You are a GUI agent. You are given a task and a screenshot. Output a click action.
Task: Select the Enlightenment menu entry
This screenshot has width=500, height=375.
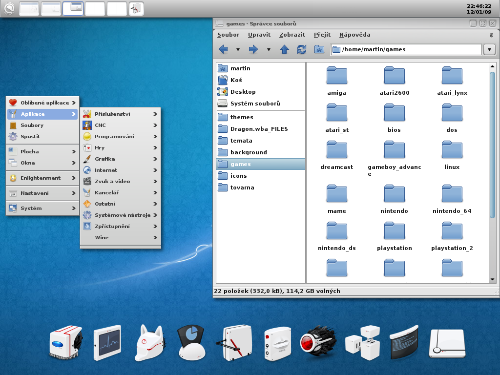(42, 178)
